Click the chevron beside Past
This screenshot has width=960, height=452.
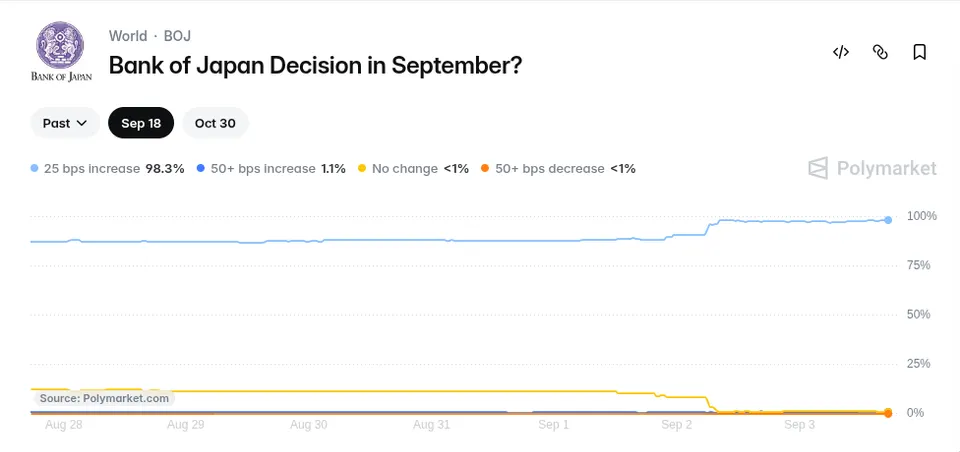coord(81,124)
